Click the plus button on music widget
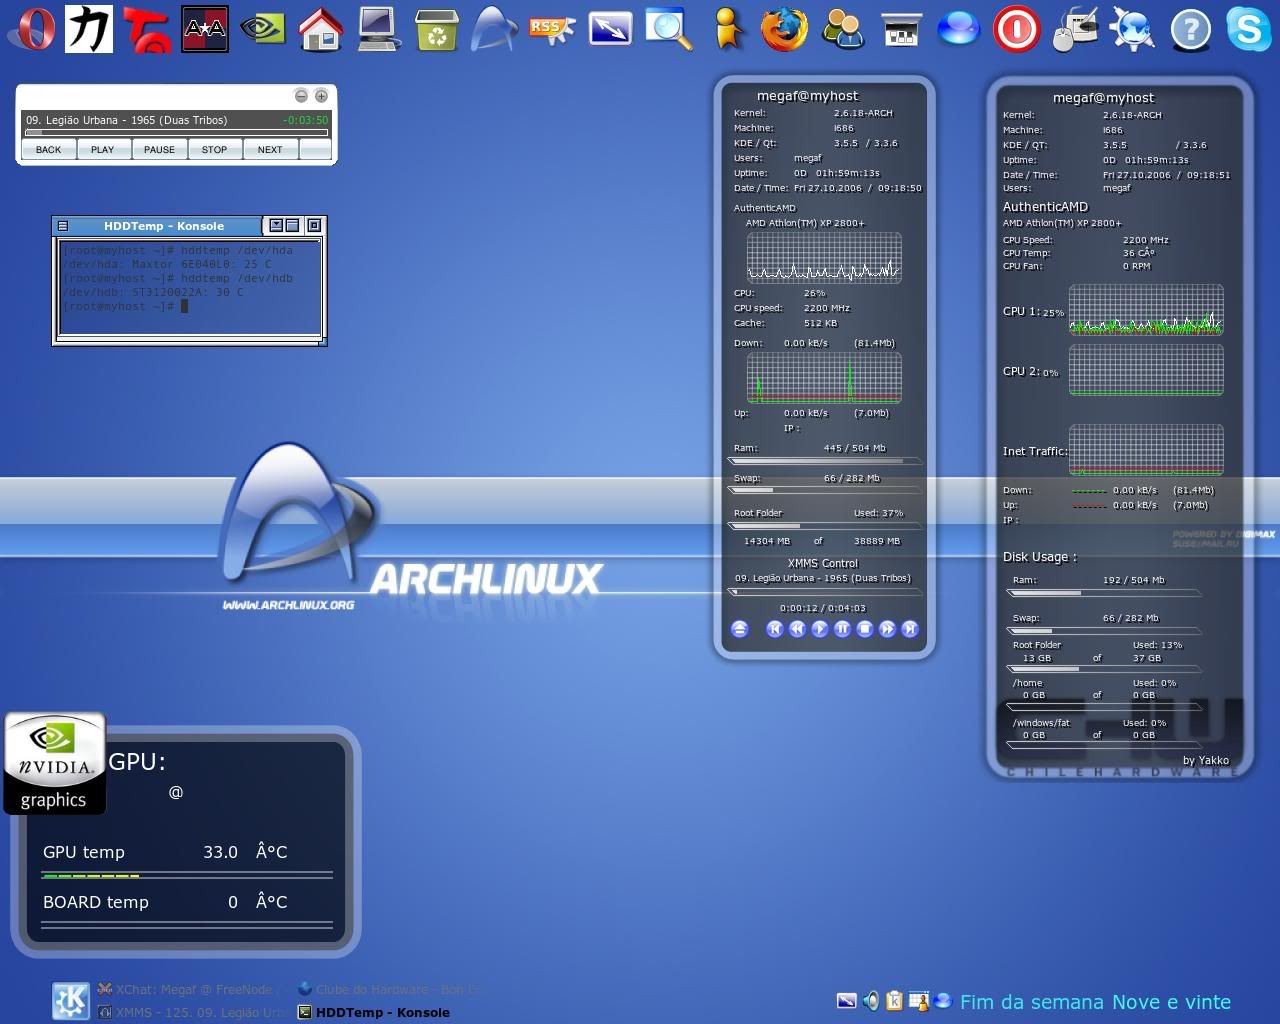This screenshot has height=1024, width=1280. [x=321, y=96]
